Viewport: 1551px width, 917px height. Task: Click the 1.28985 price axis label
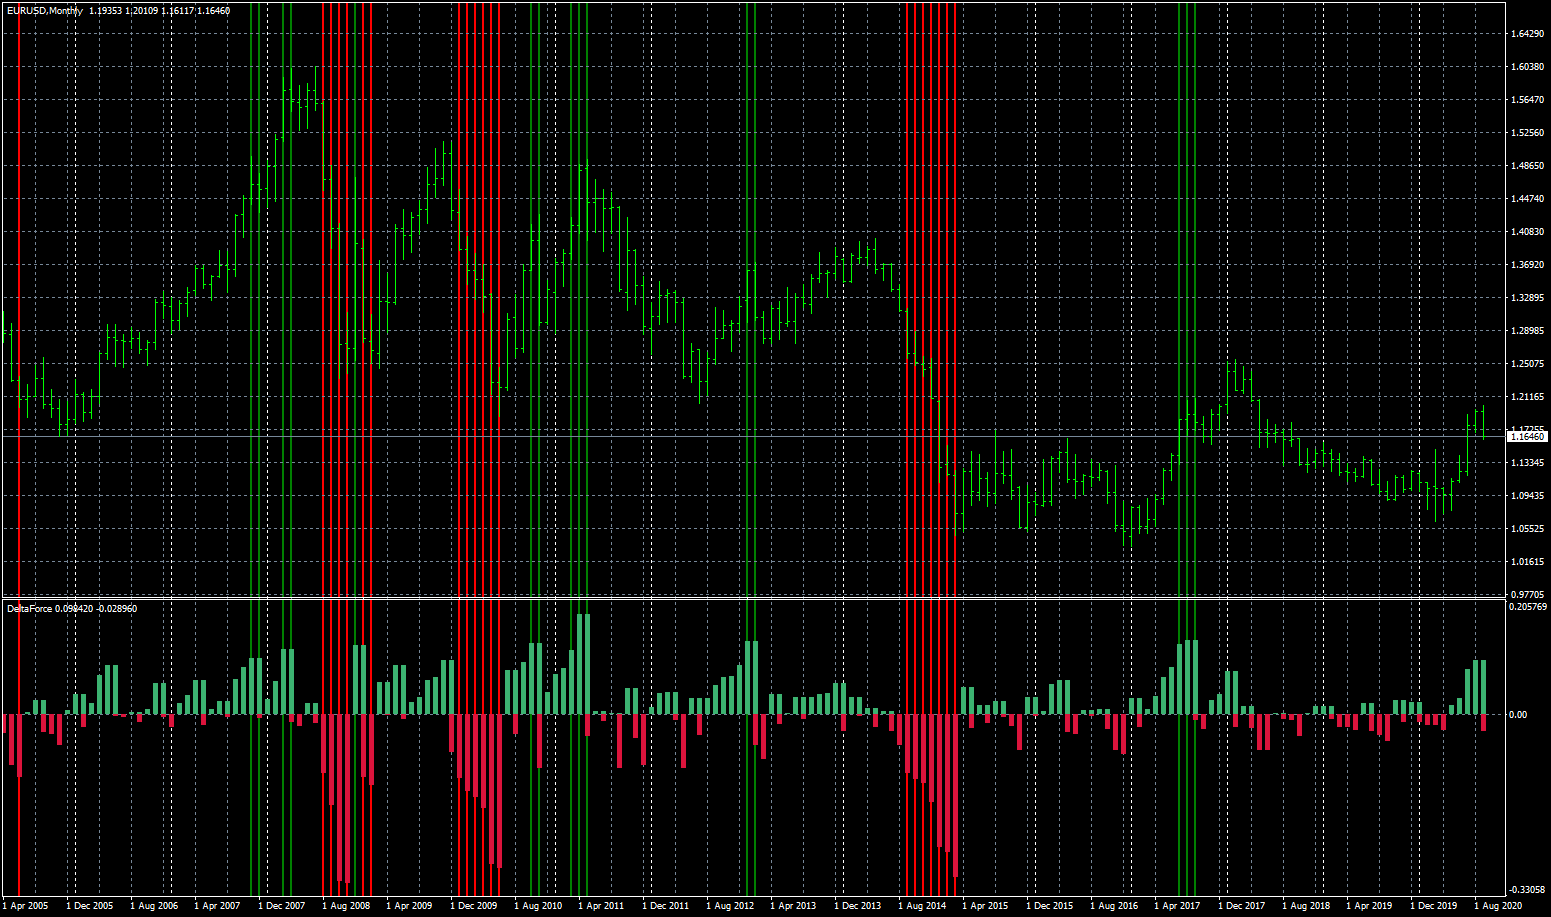(1526, 331)
